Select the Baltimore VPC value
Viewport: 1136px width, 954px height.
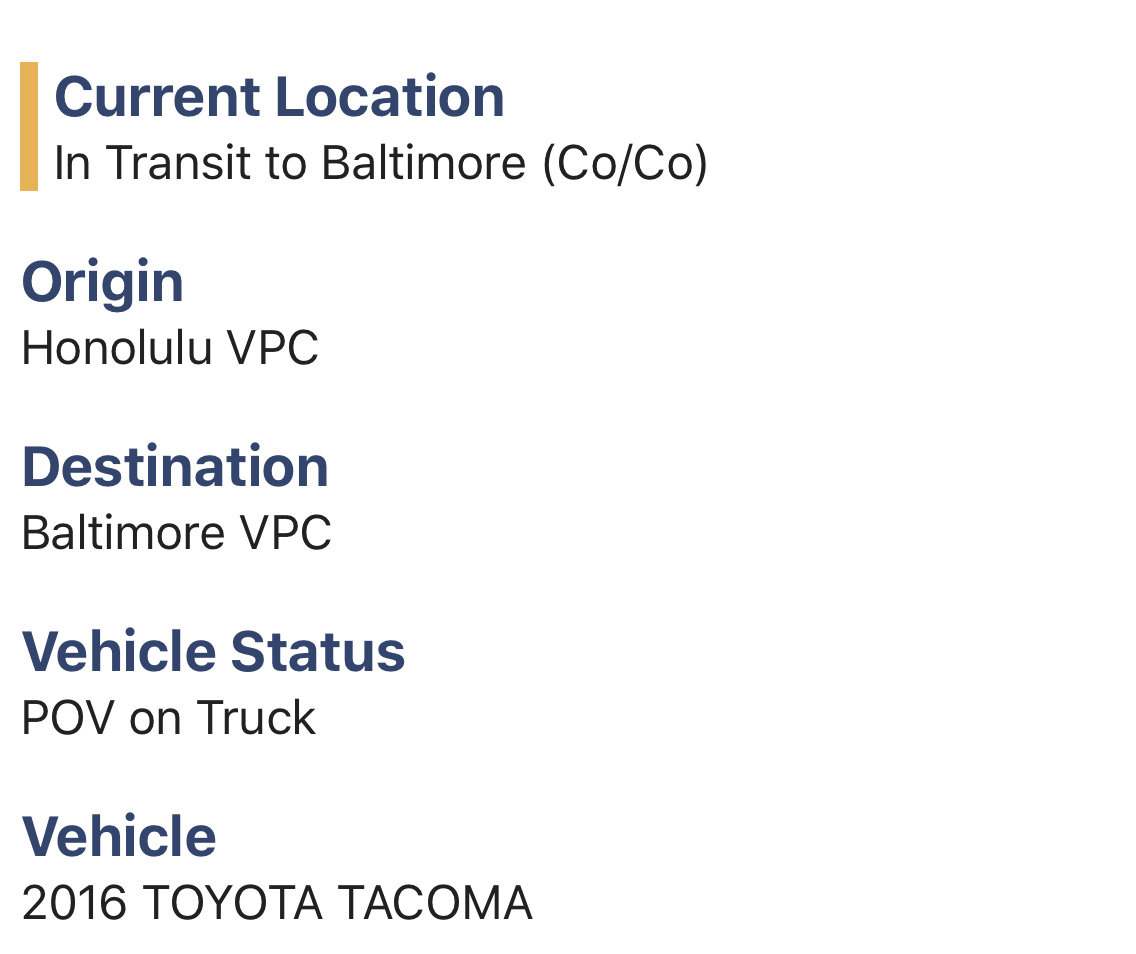(x=177, y=533)
